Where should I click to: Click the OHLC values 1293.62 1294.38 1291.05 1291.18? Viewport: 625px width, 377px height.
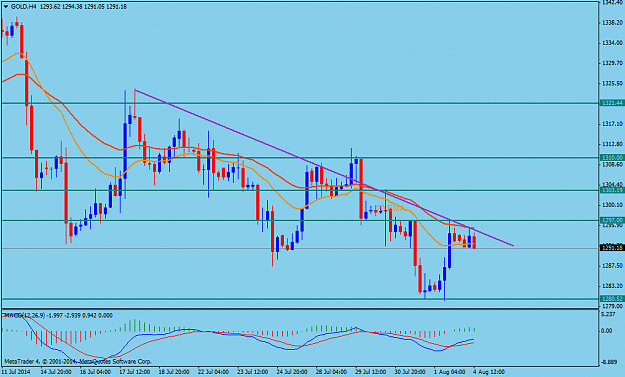pos(83,7)
